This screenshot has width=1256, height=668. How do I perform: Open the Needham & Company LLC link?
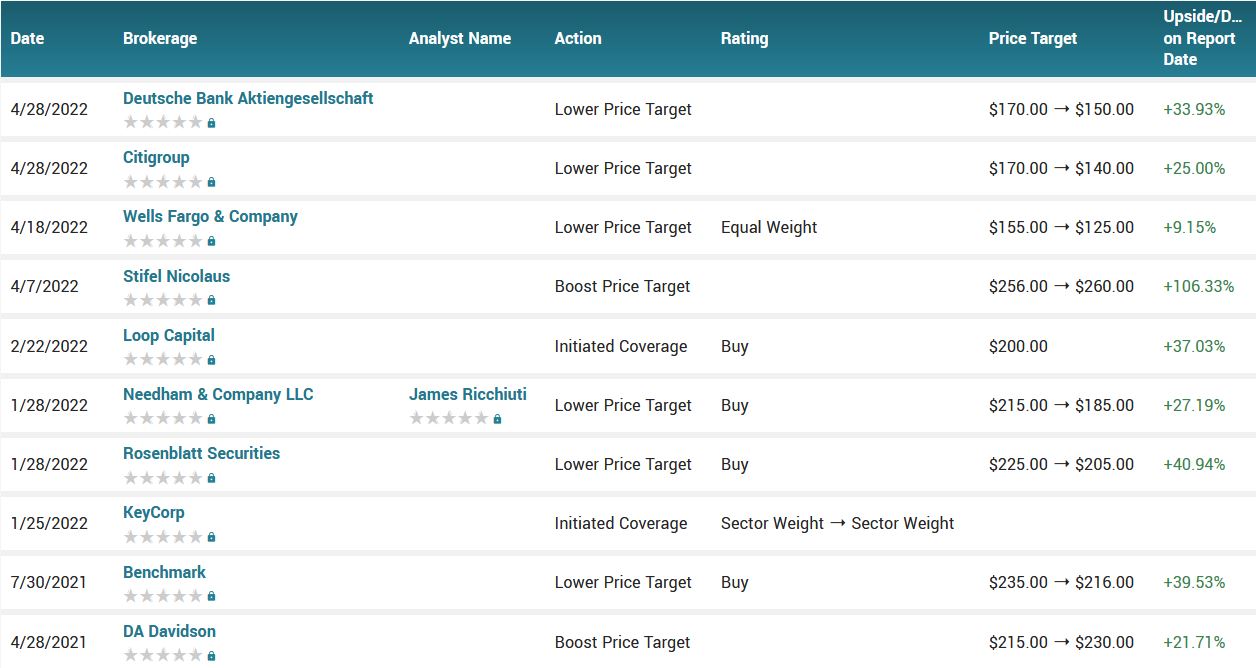pyautogui.click(x=218, y=394)
